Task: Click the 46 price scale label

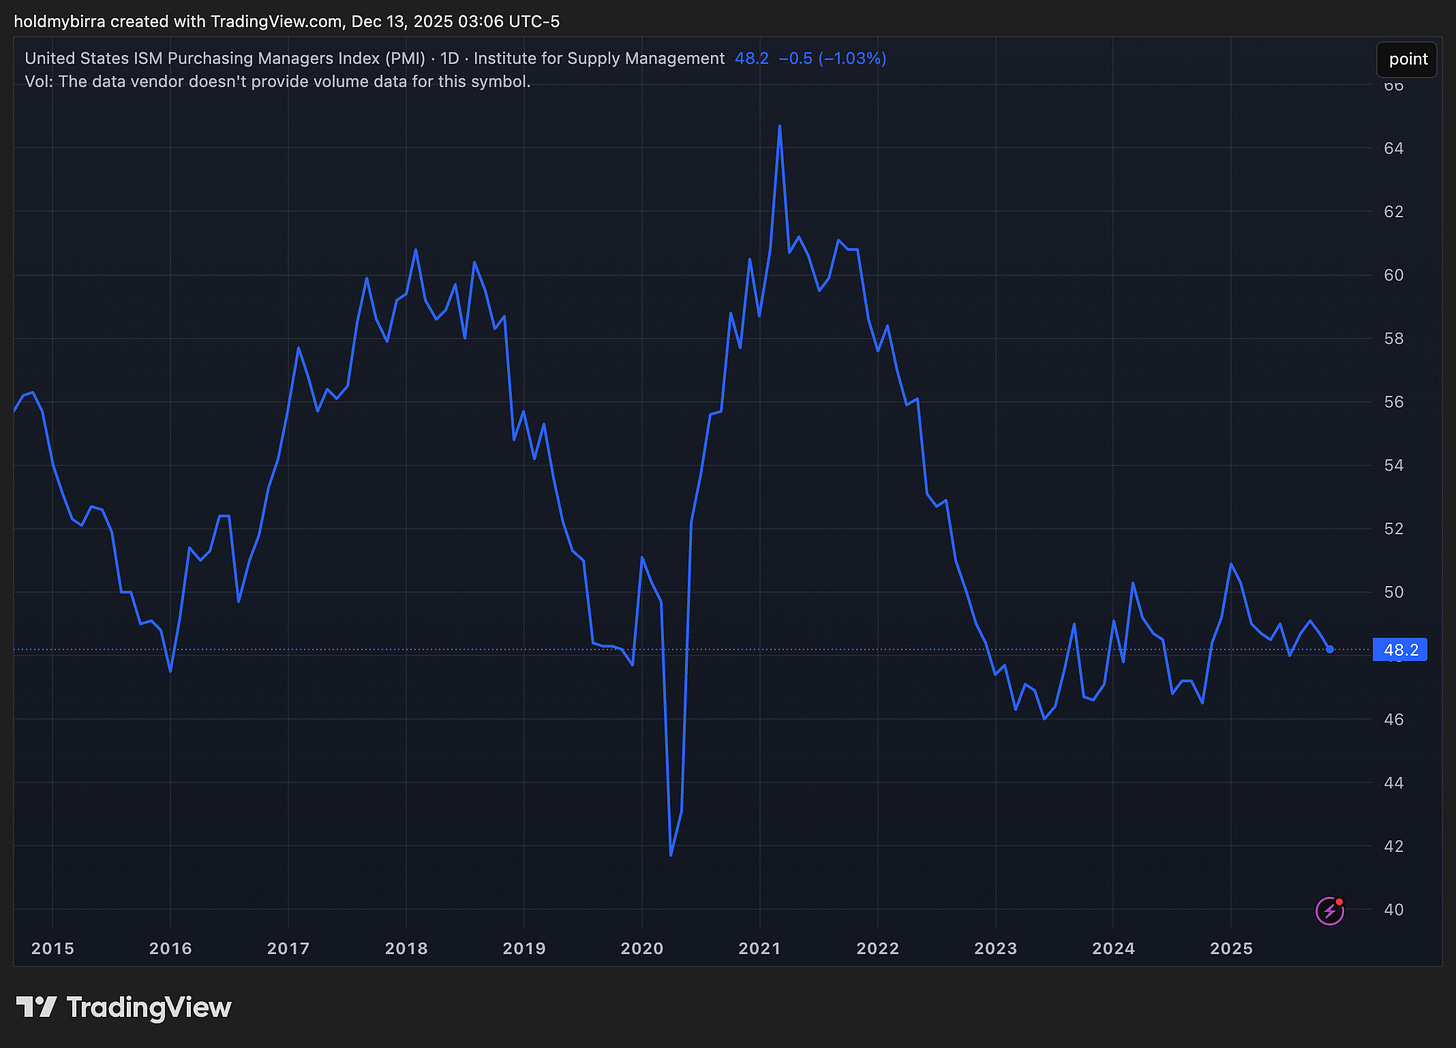Action: 1394,719
